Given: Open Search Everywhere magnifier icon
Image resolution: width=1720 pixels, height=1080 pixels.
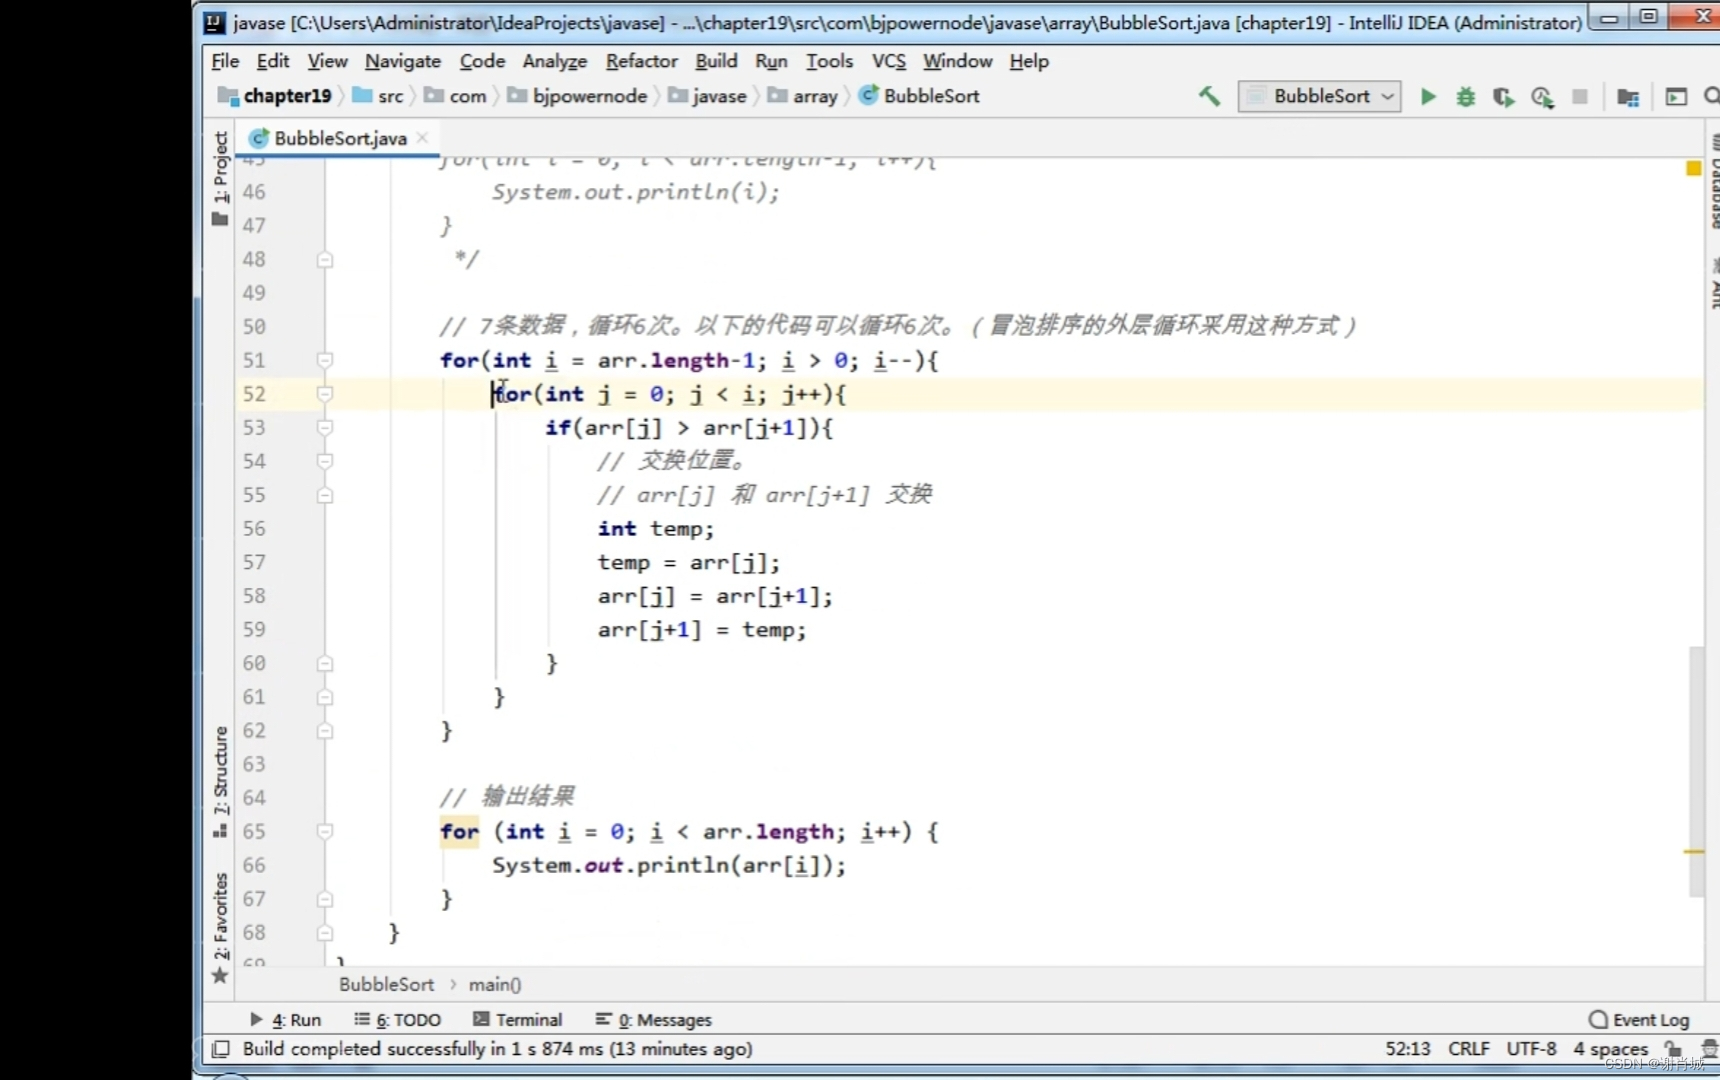Looking at the screenshot, I should tap(1711, 97).
